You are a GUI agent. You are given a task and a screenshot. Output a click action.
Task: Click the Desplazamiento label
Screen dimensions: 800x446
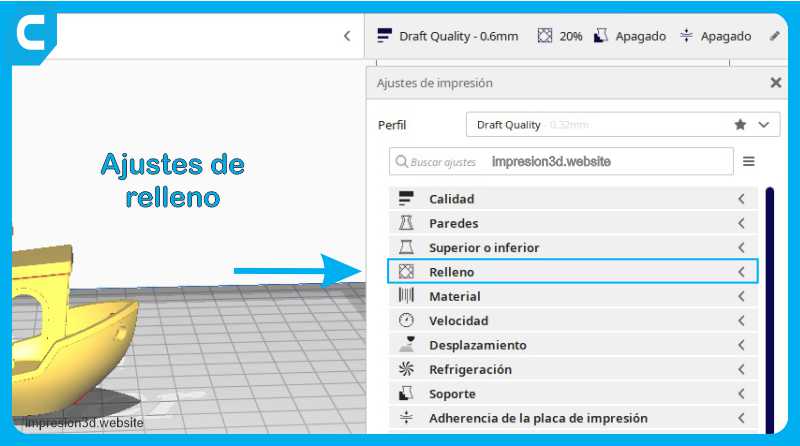(x=478, y=345)
